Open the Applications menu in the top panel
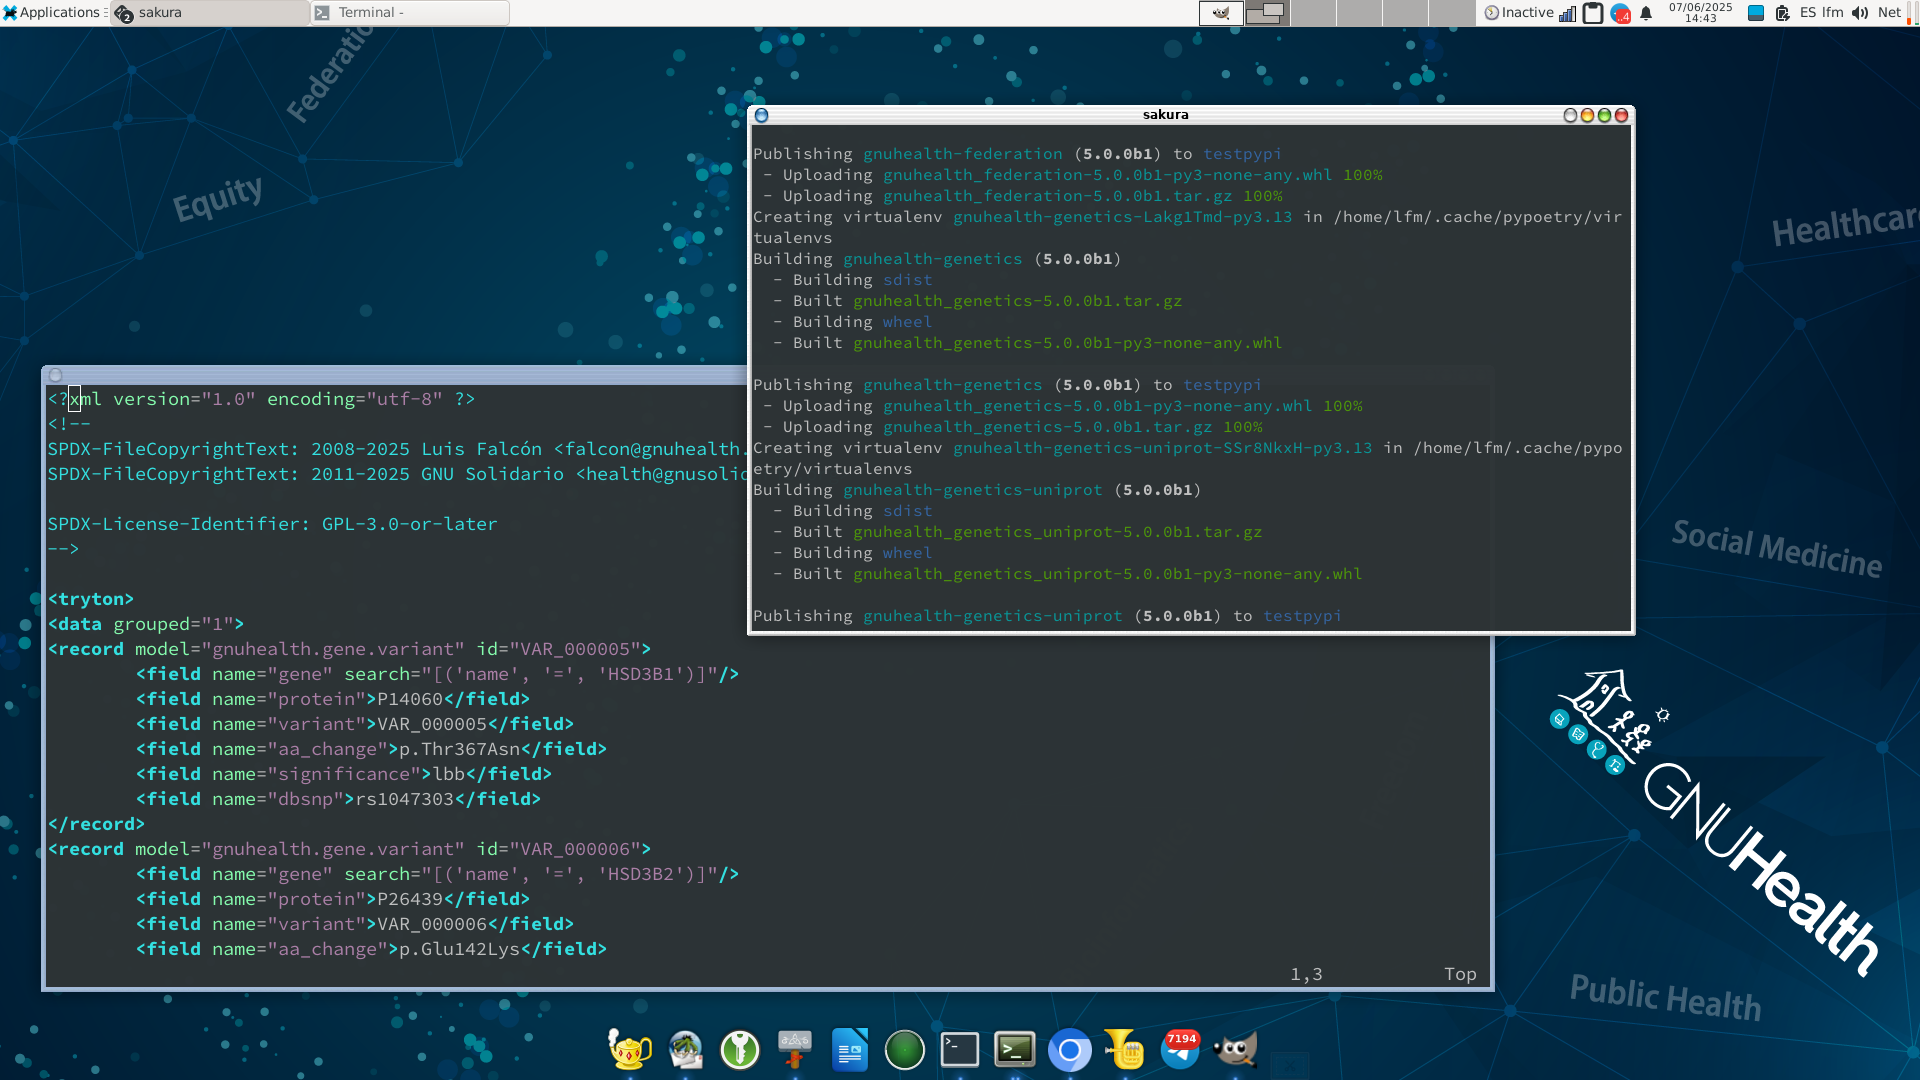Screen dimensions: 1920x1080 click(52, 13)
